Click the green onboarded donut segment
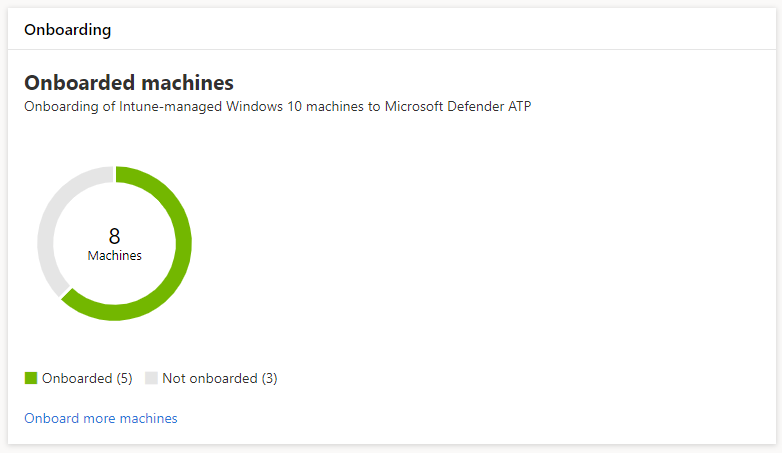 pyautogui.click(x=182, y=250)
